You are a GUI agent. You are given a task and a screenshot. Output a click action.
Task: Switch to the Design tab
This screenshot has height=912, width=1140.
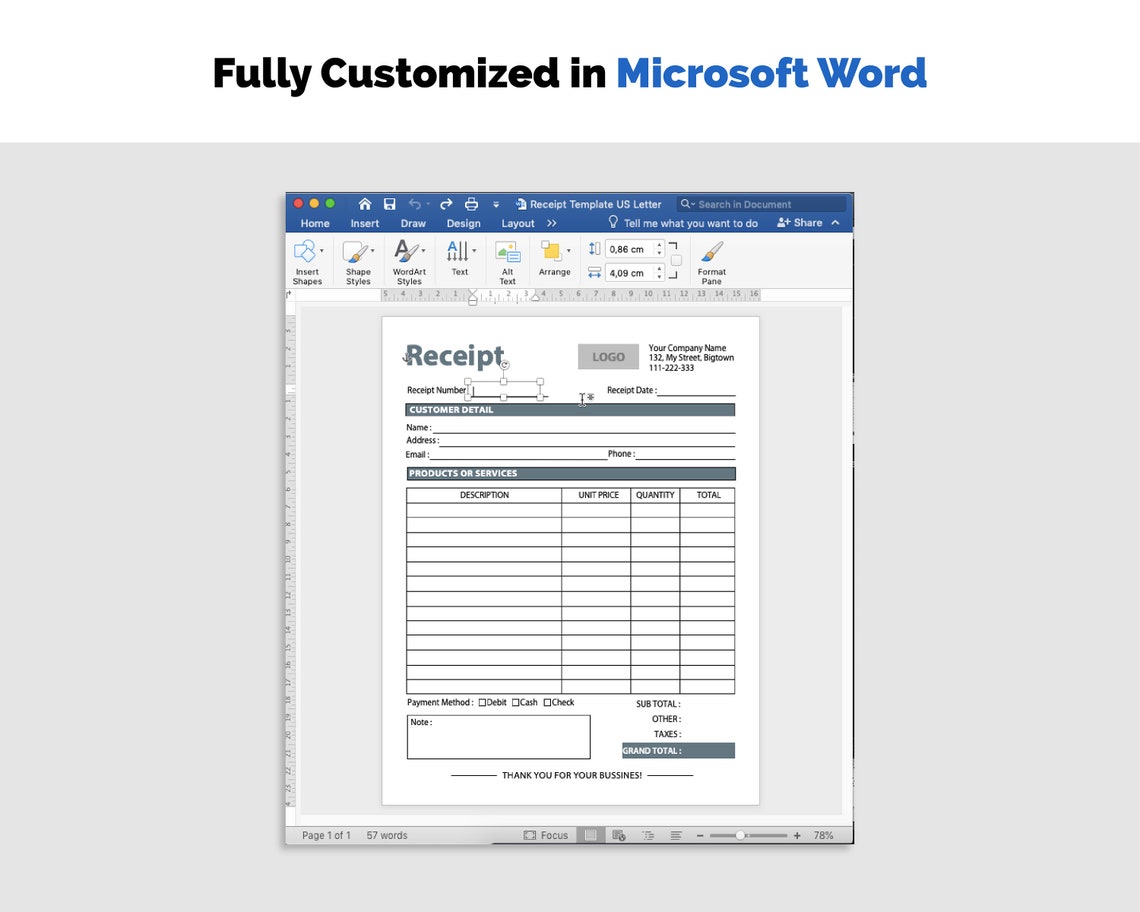[463, 223]
